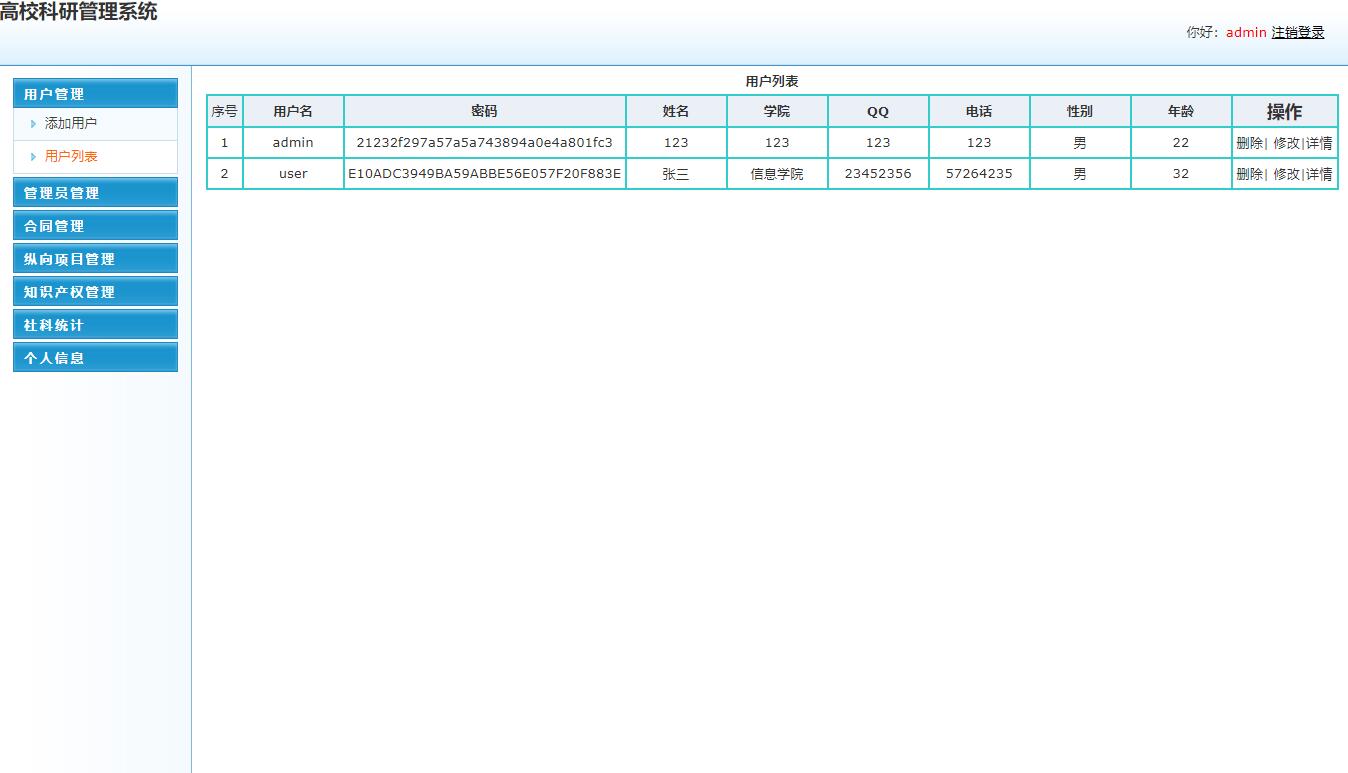The image size is (1348, 773).
Task: View 详情 for the admin user
Action: (1320, 143)
